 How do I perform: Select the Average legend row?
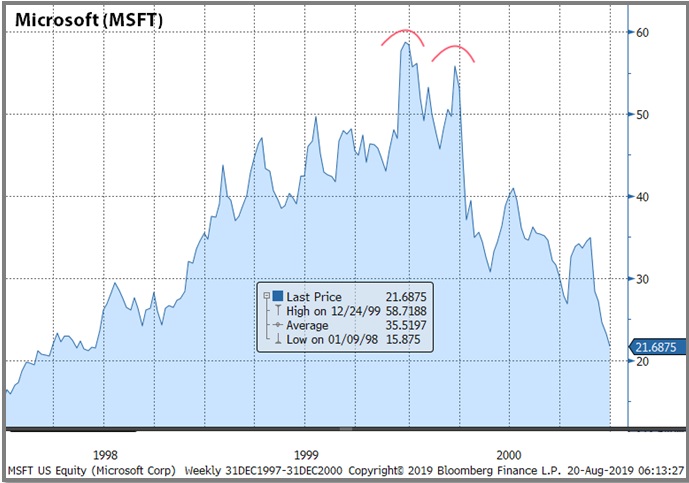pyautogui.click(x=309, y=326)
